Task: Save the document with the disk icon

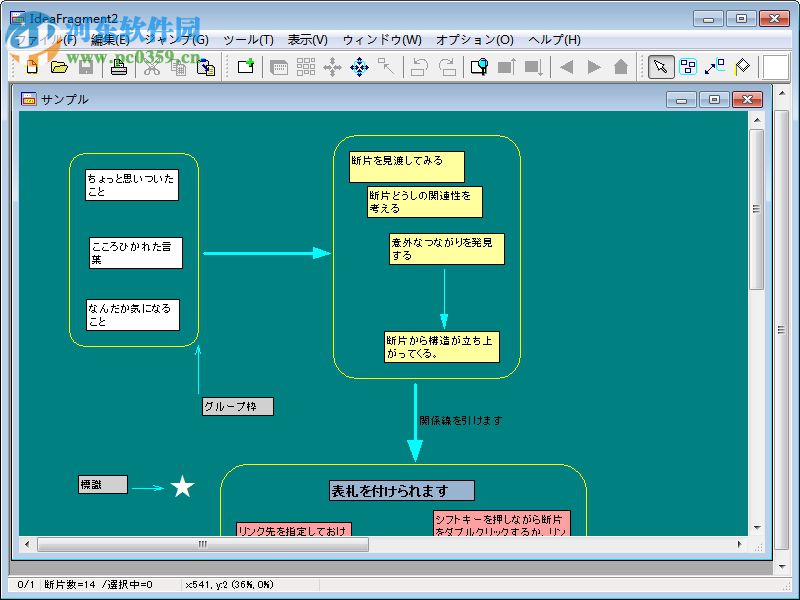Action: pyautogui.click(x=85, y=67)
